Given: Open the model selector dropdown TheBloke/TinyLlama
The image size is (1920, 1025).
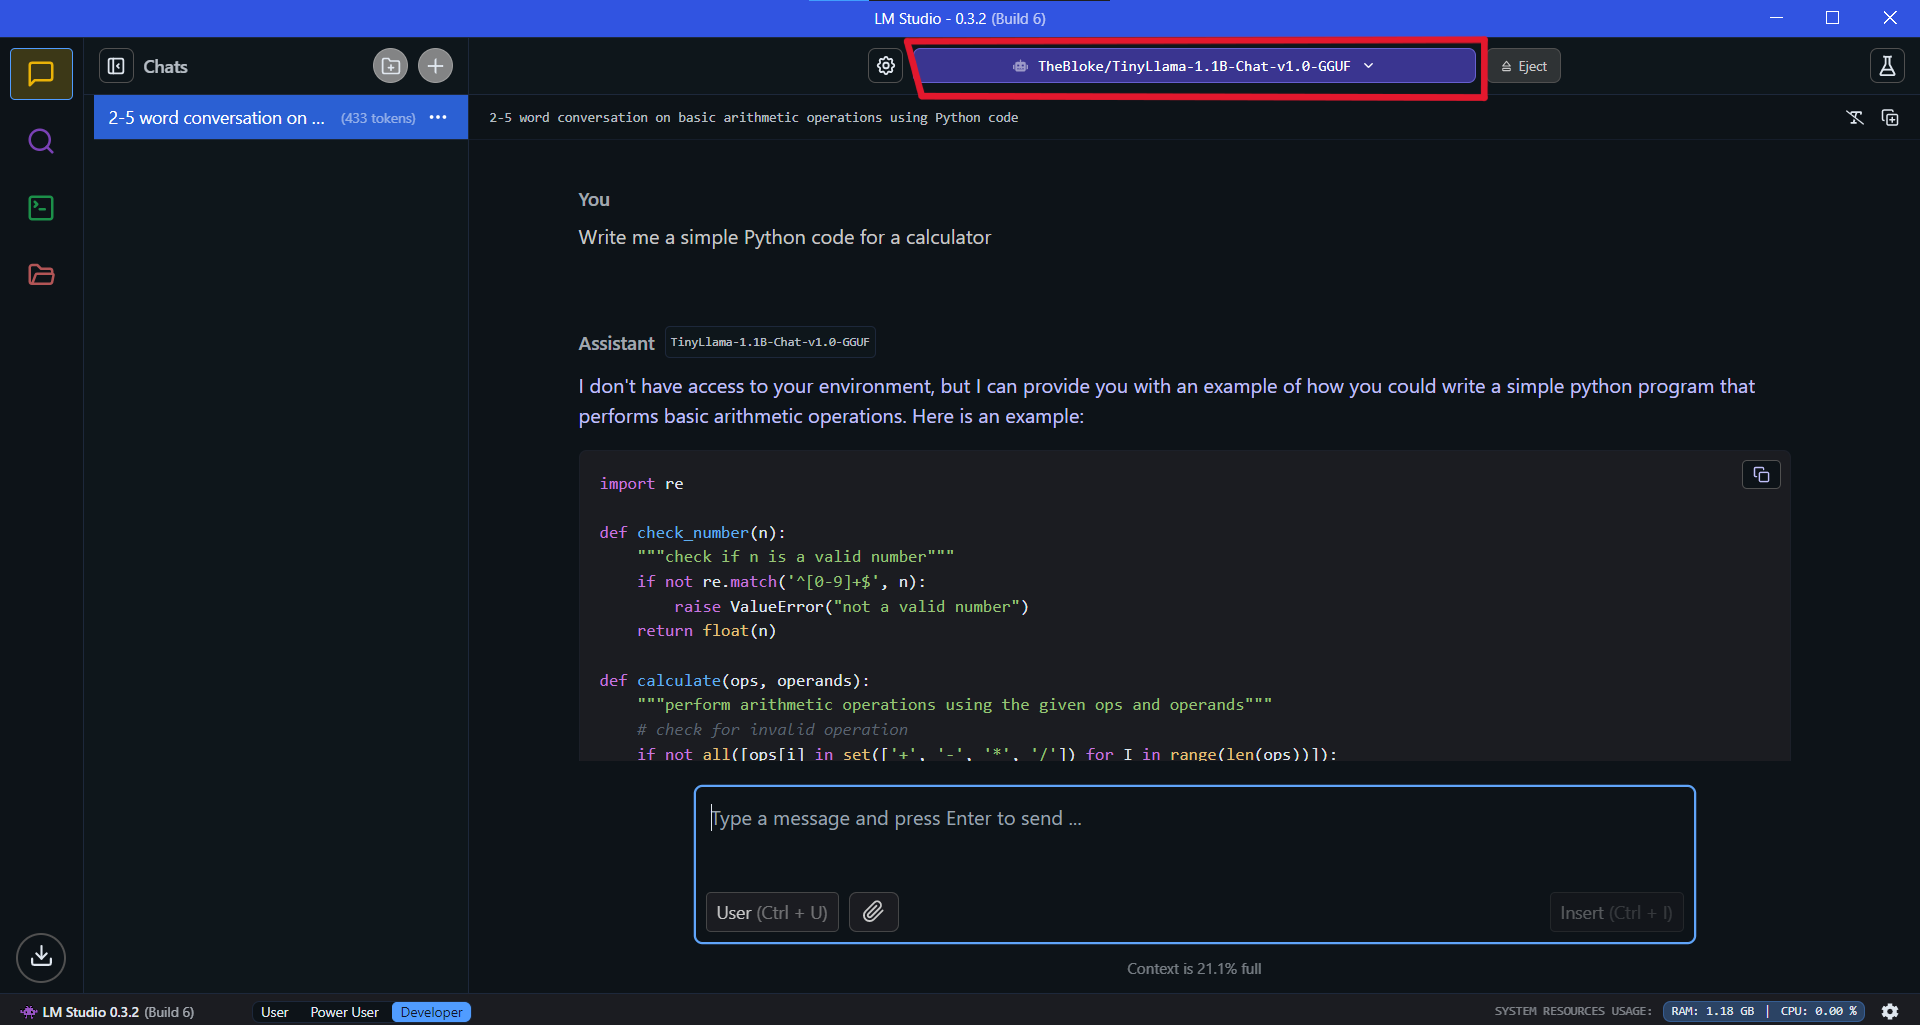Looking at the screenshot, I should coord(1195,66).
